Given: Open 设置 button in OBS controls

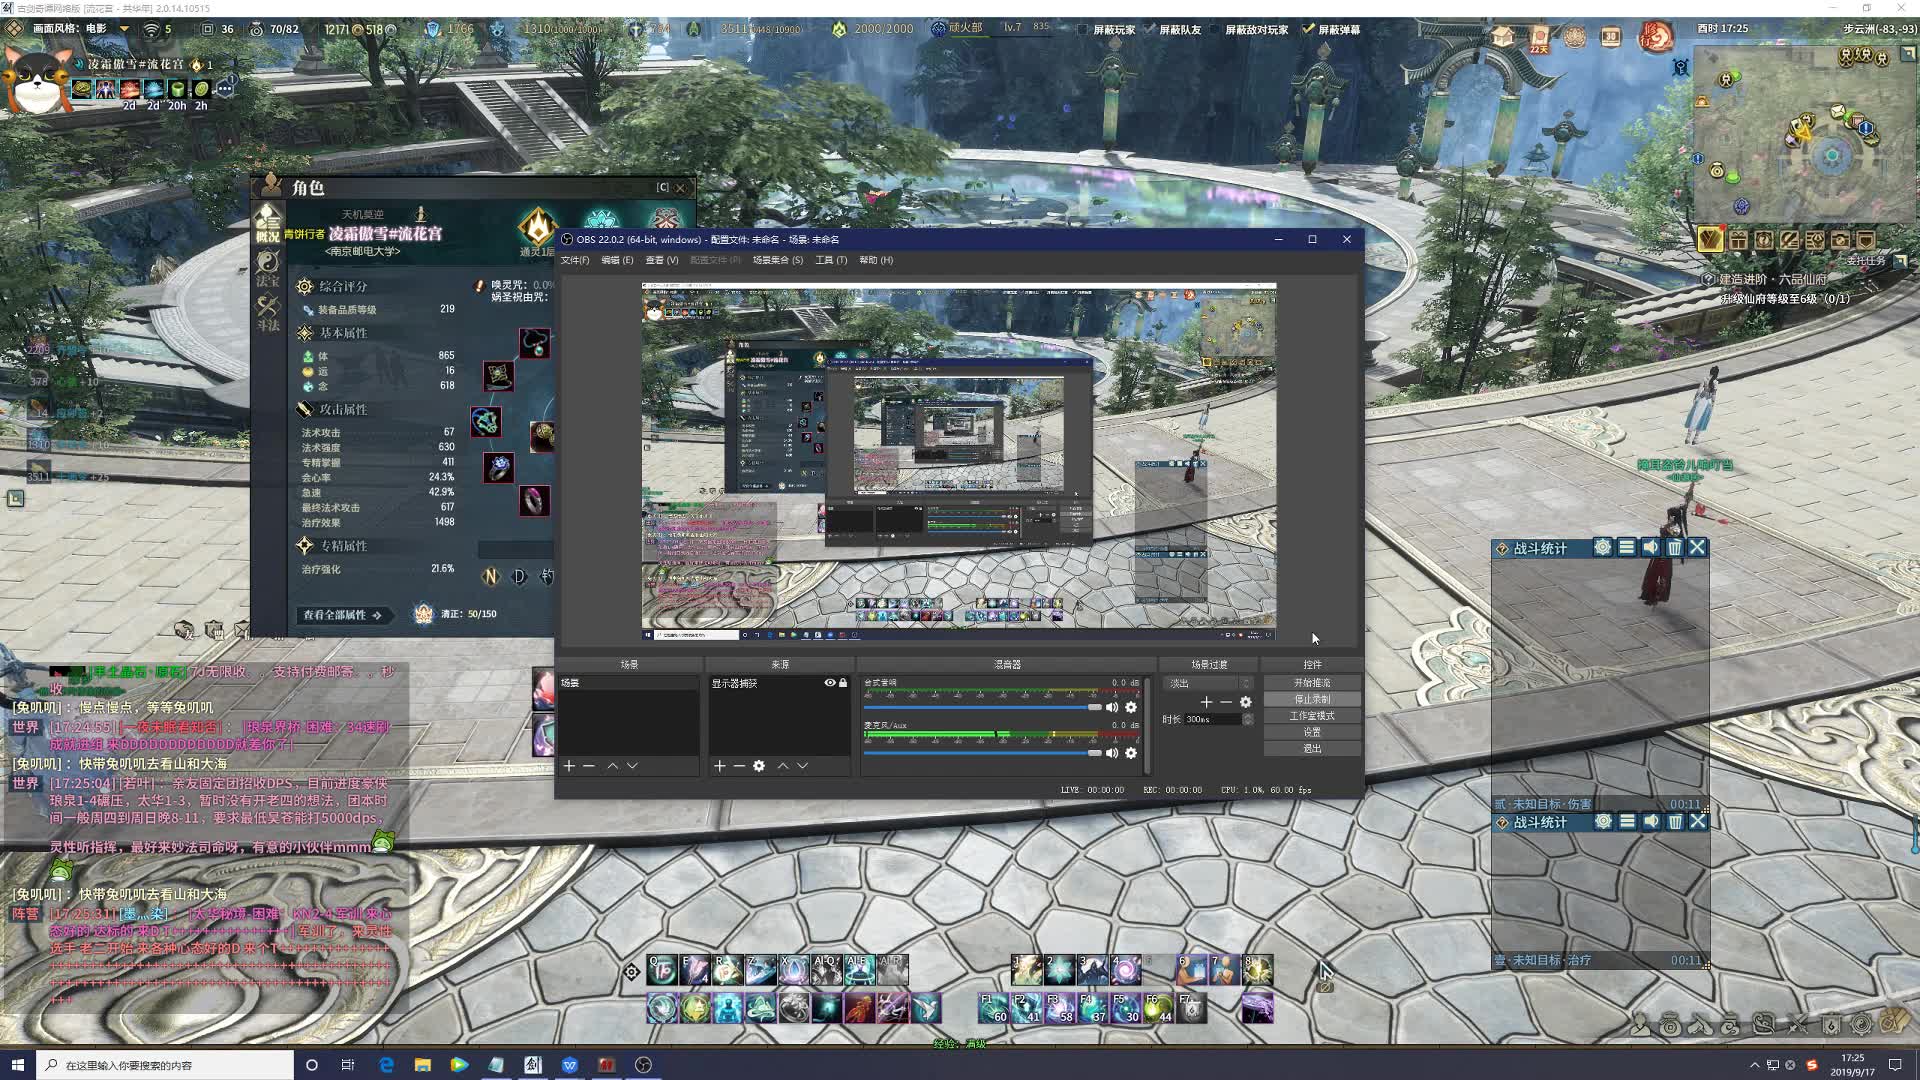Looking at the screenshot, I should tap(1312, 732).
